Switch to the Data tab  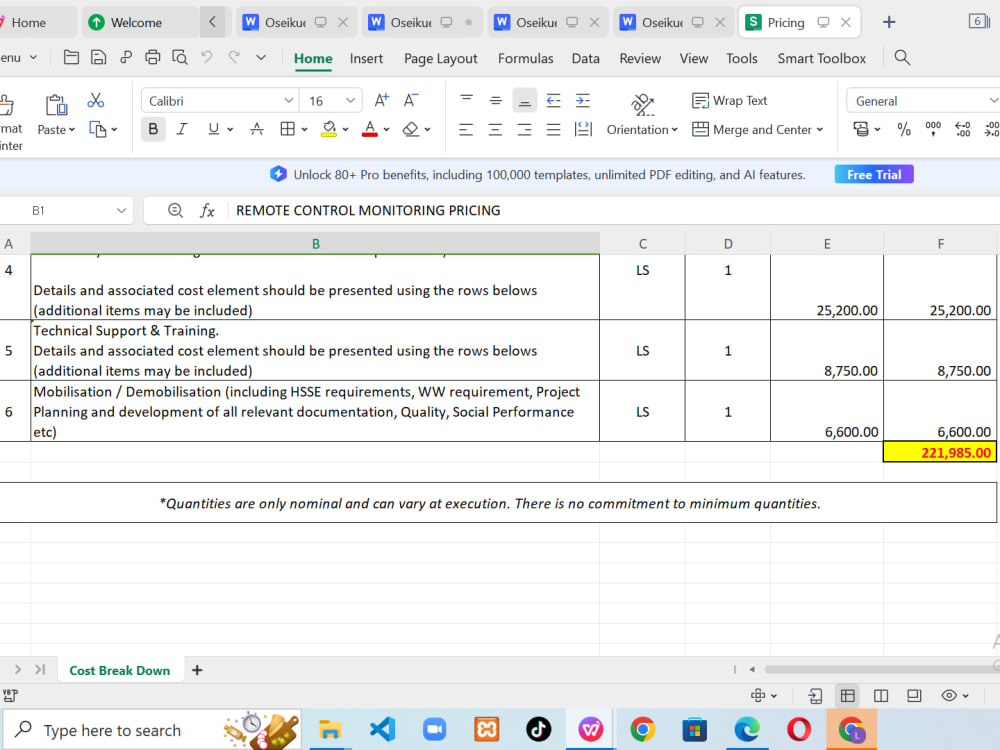pos(585,58)
